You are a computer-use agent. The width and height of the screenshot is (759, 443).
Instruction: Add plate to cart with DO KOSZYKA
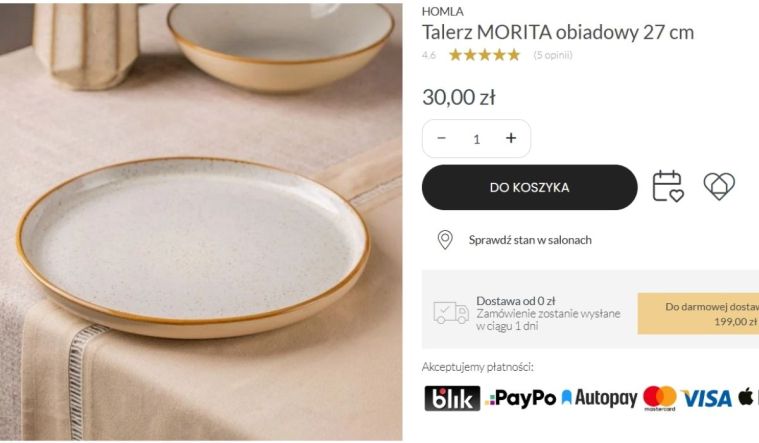point(530,187)
